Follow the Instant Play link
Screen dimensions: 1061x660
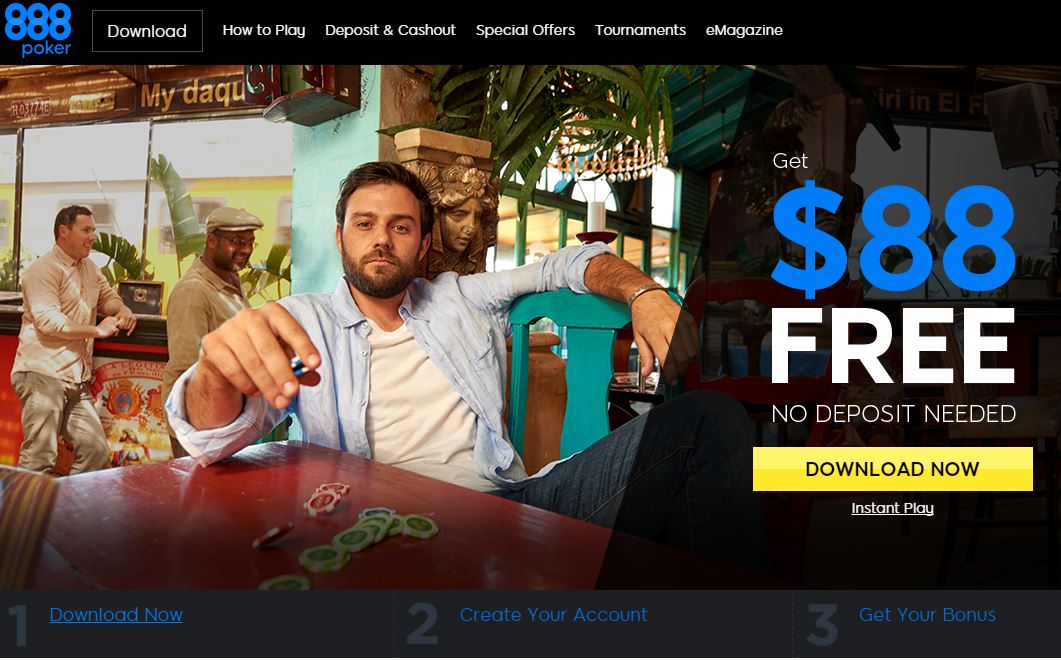(893, 508)
